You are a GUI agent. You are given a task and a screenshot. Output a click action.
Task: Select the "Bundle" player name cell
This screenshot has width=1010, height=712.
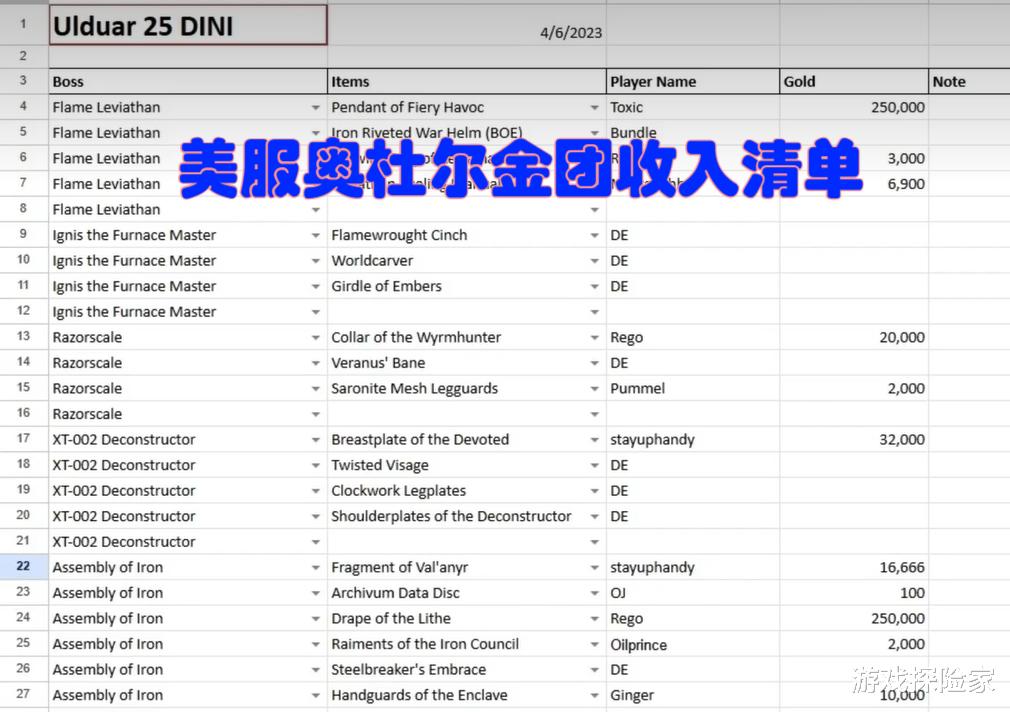point(693,133)
